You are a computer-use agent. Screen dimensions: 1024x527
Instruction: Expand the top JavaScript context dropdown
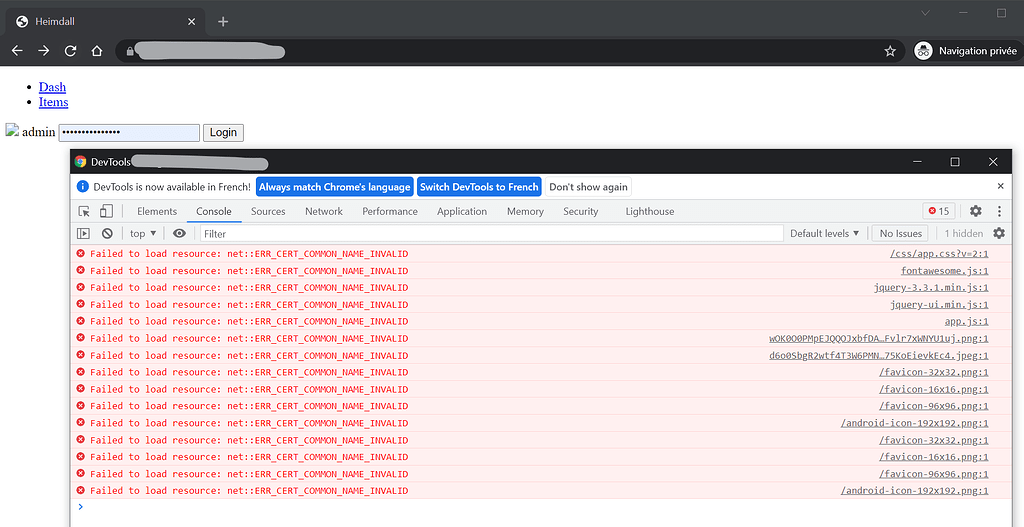click(x=143, y=233)
